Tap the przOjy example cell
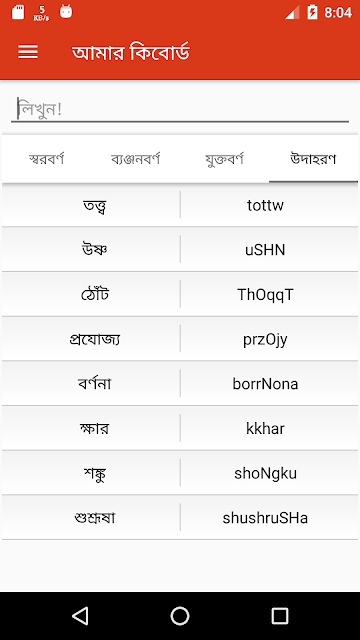The width and height of the screenshot is (360, 640). click(265, 339)
